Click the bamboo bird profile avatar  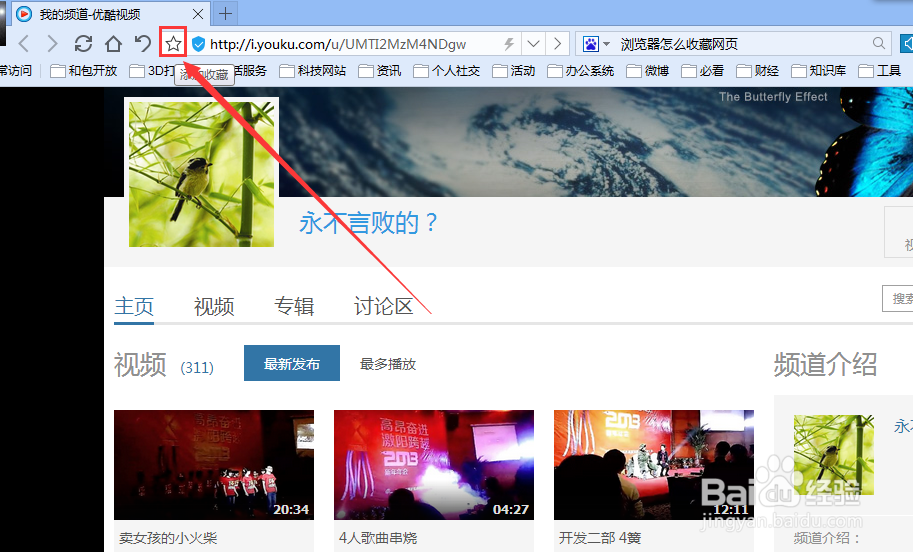pyautogui.click(x=201, y=174)
